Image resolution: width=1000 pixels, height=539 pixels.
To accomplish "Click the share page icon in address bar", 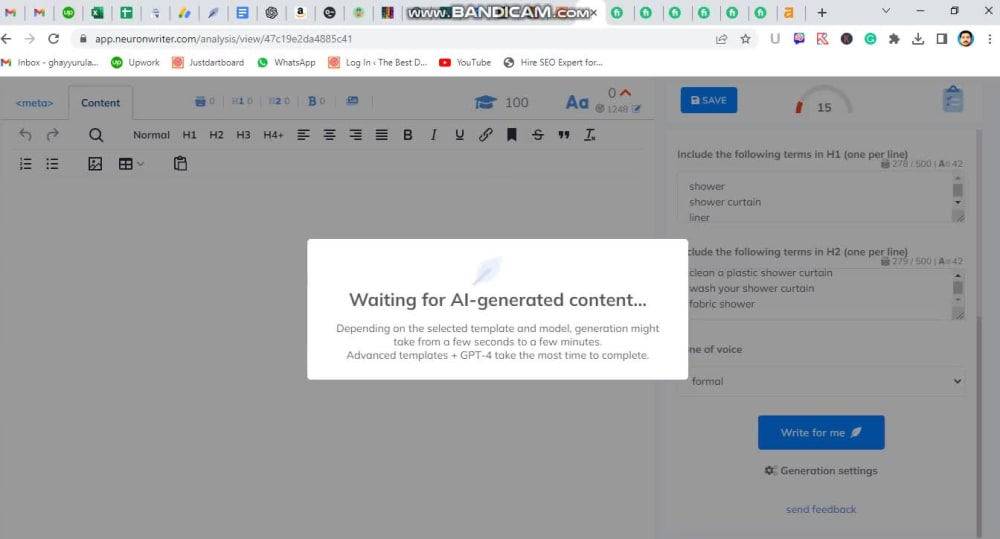I will click(721, 39).
